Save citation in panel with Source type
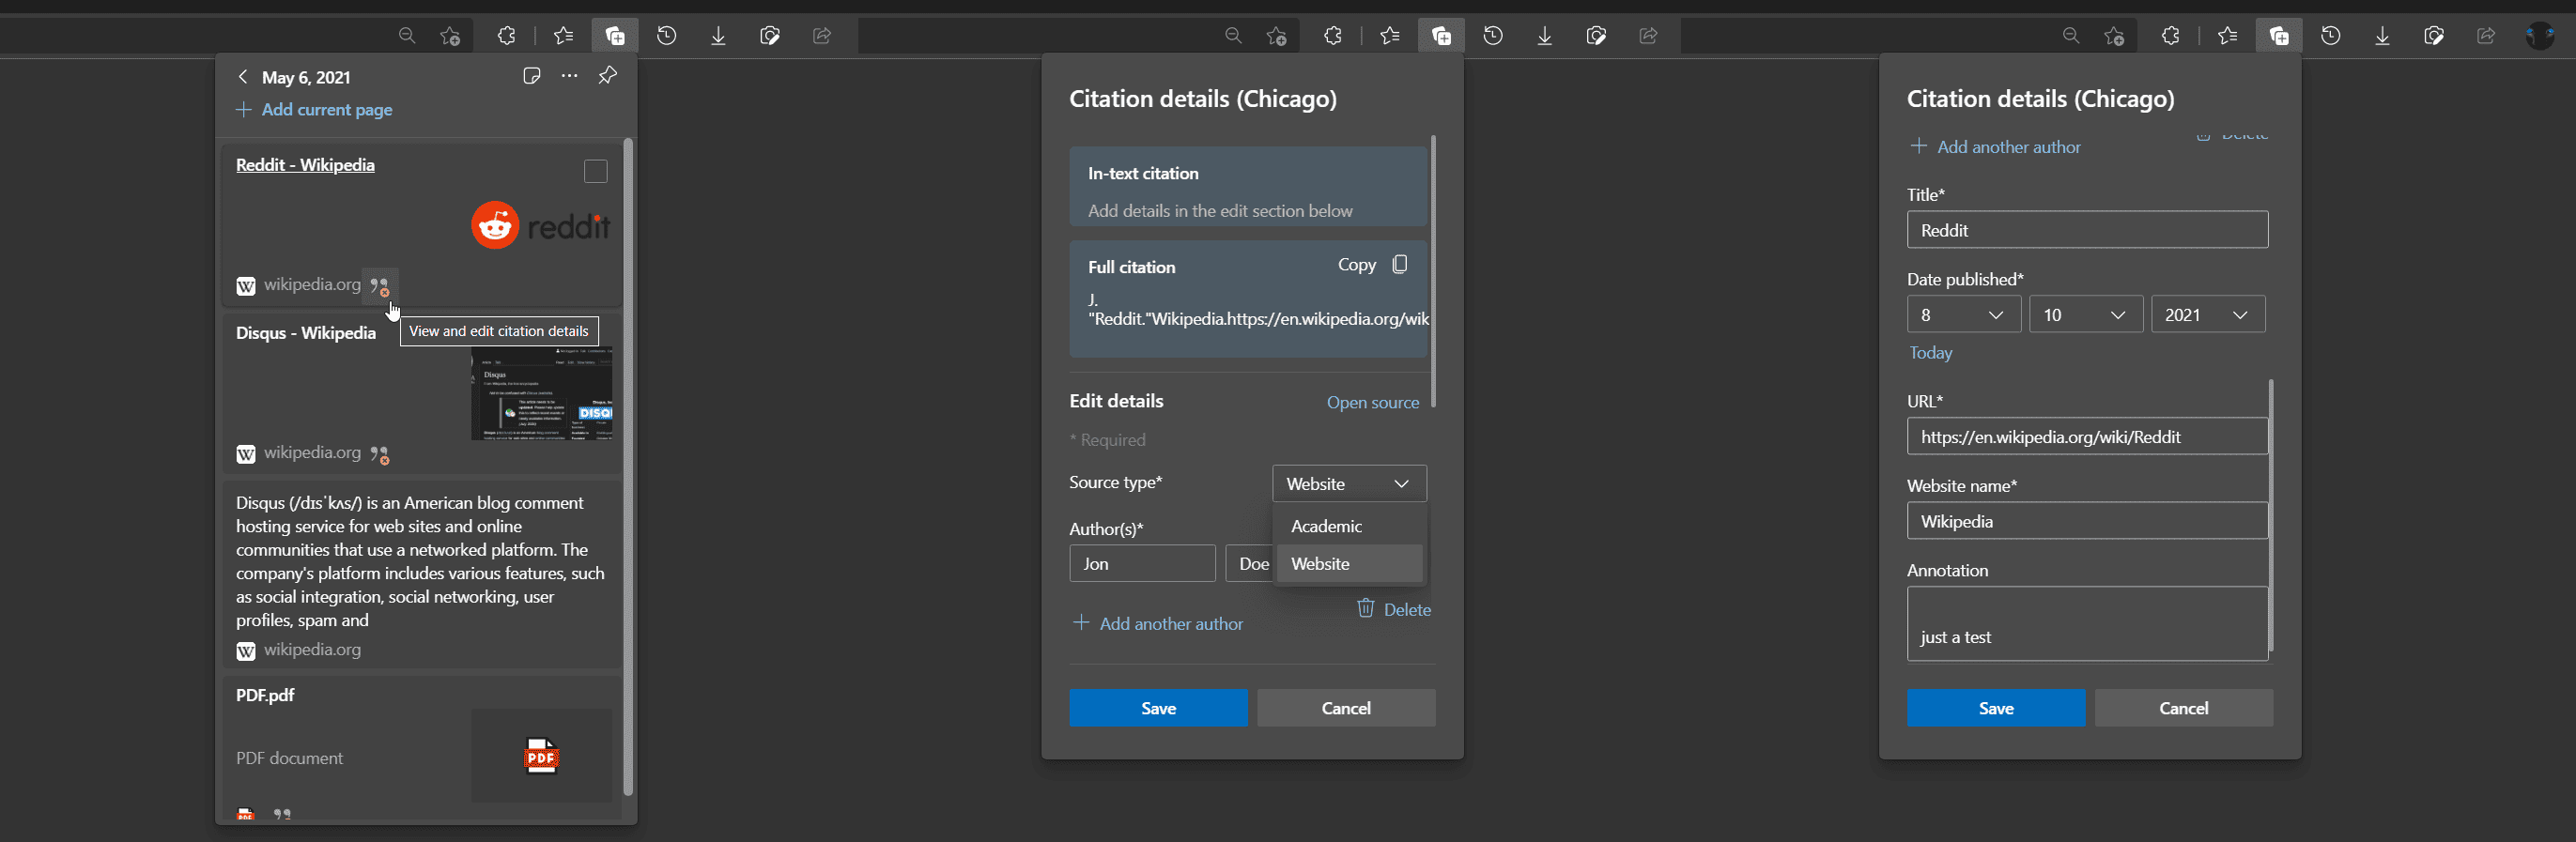The height and width of the screenshot is (842, 2576). coord(1158,708)
